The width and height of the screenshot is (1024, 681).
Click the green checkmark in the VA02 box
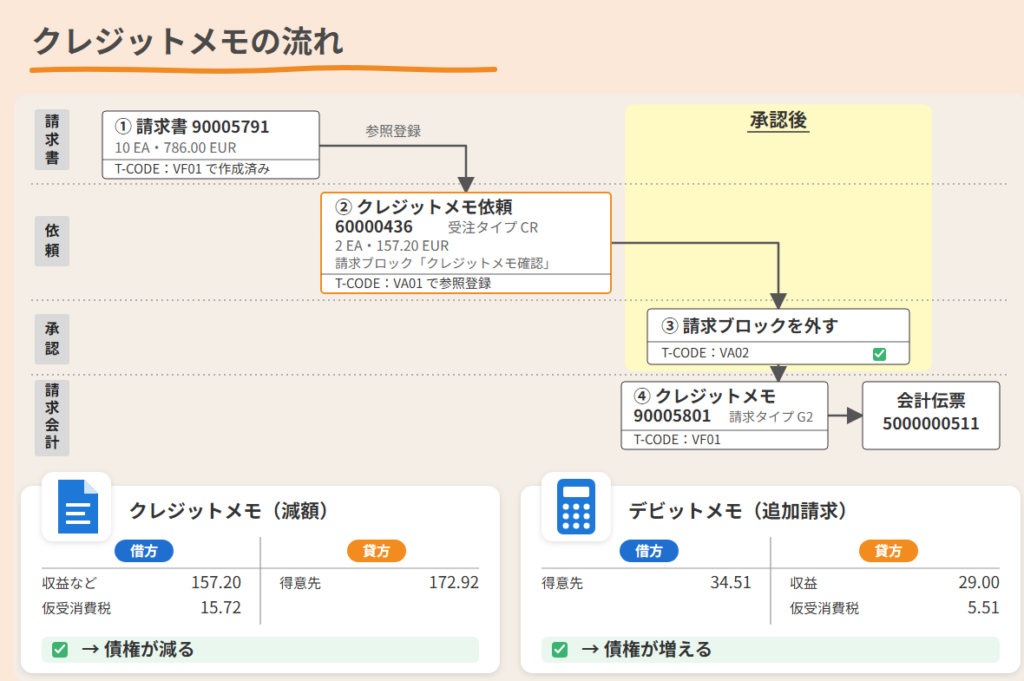coord(879,354)
